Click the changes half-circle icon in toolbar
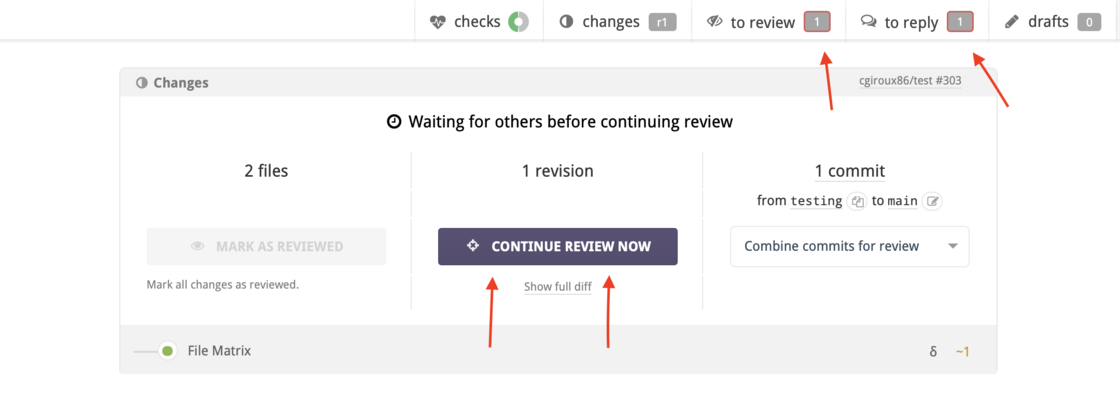 coord(566,22)
